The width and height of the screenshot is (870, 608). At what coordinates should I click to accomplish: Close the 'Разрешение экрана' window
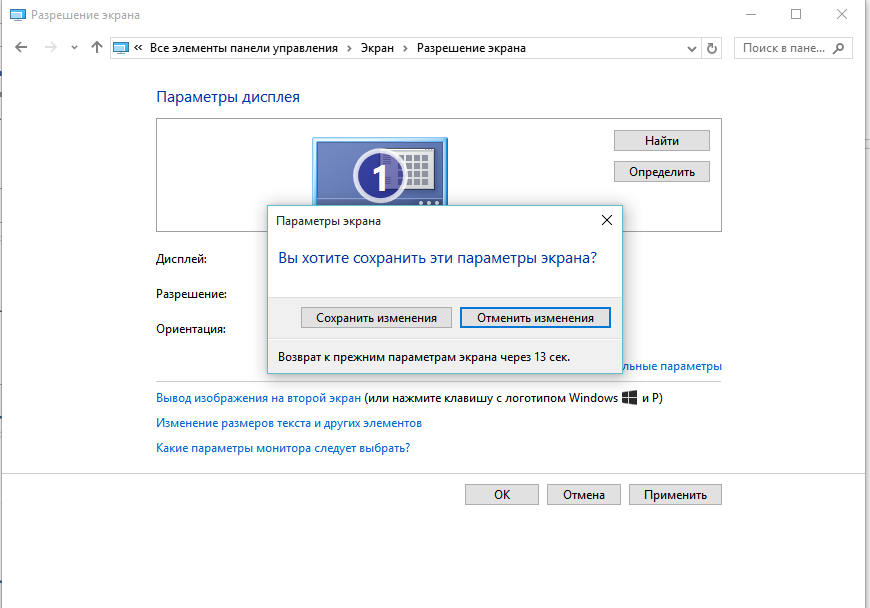(x=841, y=14)
